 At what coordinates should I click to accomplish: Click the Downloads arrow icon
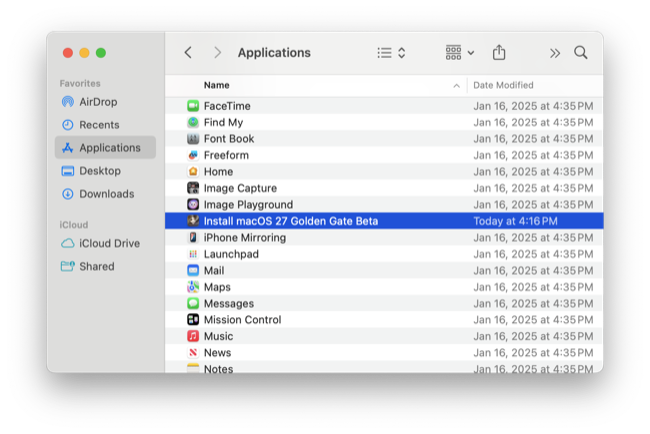pyautogui.click(x=68, y=194)
